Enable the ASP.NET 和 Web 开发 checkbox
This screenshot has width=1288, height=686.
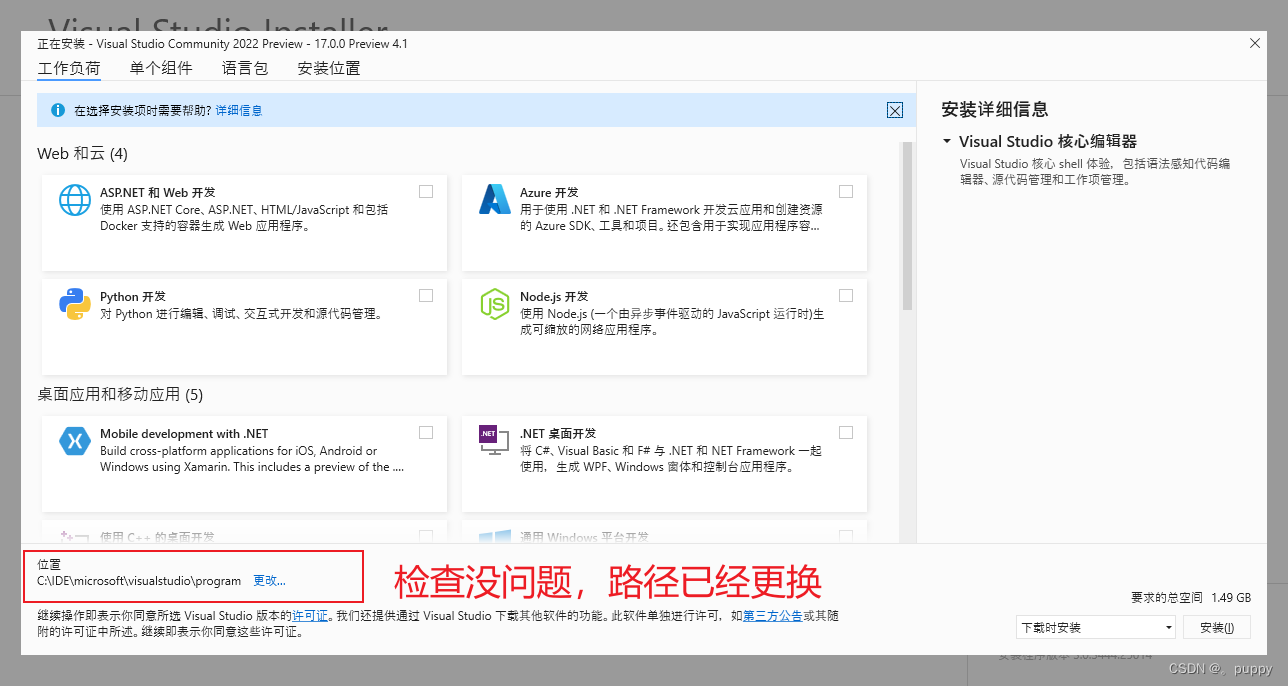pyautogui.click(x=425, y=191)
